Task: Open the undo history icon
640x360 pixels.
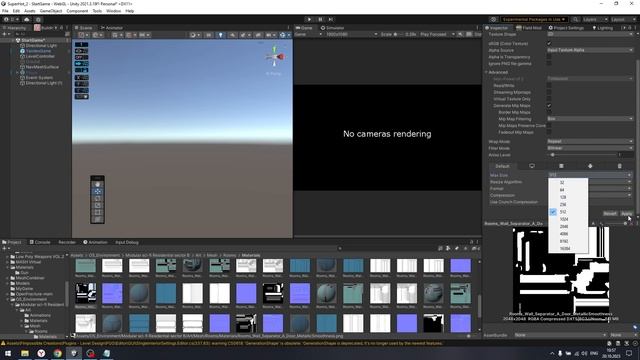Action: [x=493, y=19]
